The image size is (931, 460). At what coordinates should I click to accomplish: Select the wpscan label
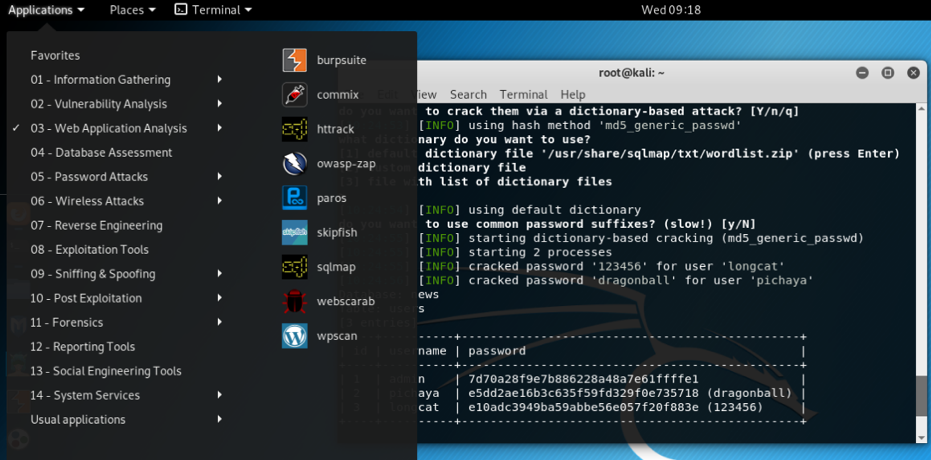(337, 336)
